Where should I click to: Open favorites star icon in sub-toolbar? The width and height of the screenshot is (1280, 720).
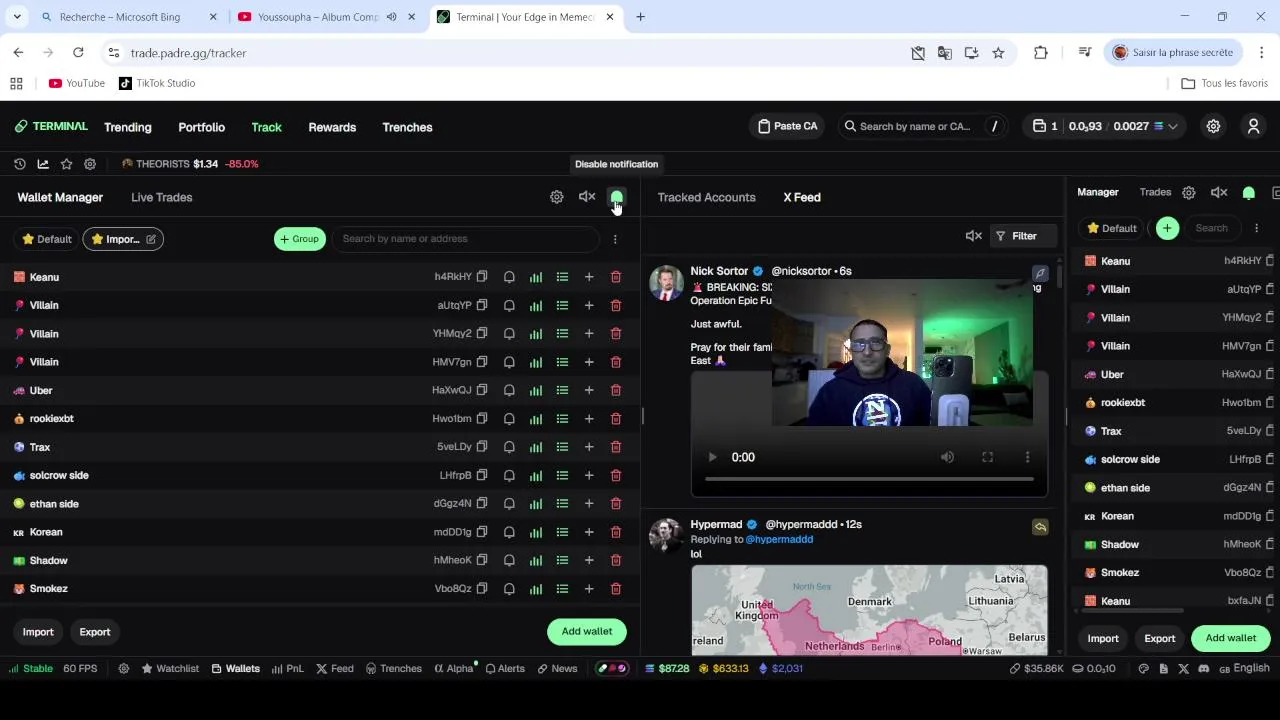66,164
